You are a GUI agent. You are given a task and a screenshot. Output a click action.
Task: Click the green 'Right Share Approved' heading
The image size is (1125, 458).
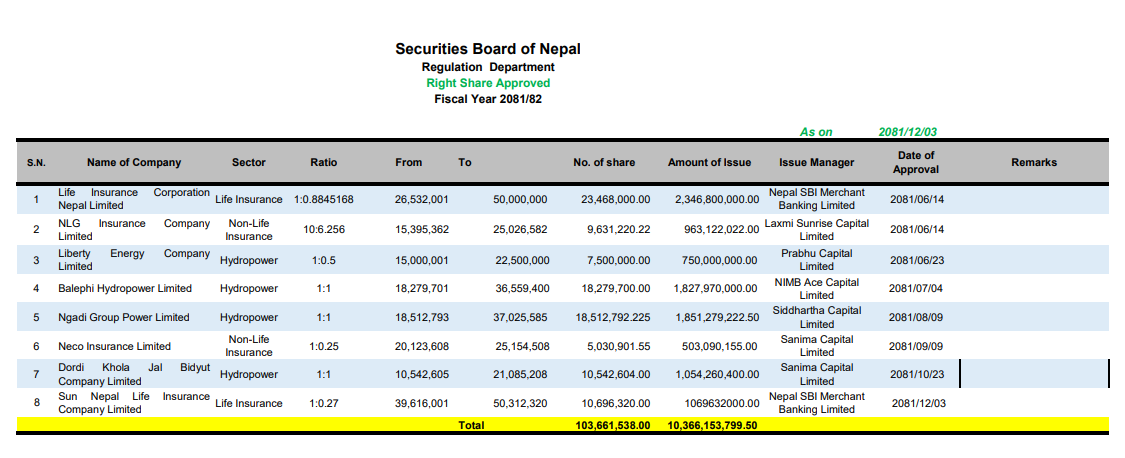488,83
